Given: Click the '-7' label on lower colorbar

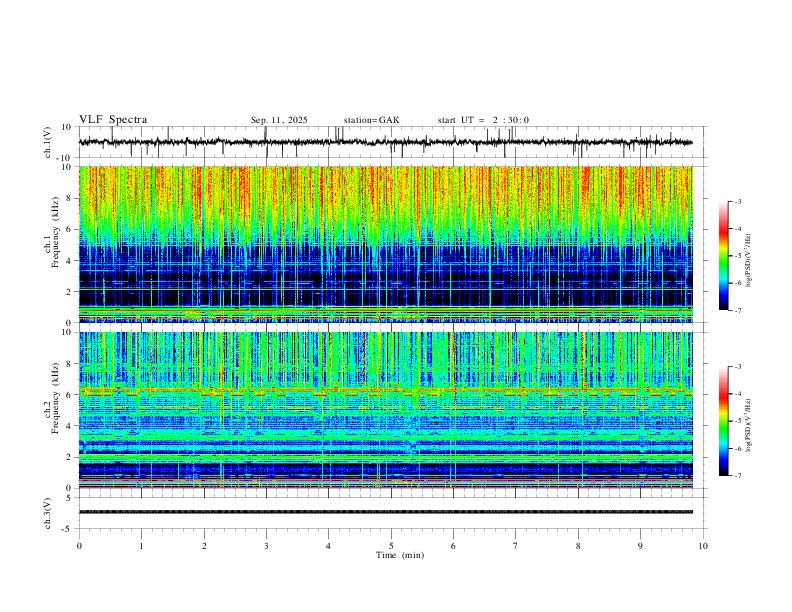Looking at the screenshot, I should [738, 476].
